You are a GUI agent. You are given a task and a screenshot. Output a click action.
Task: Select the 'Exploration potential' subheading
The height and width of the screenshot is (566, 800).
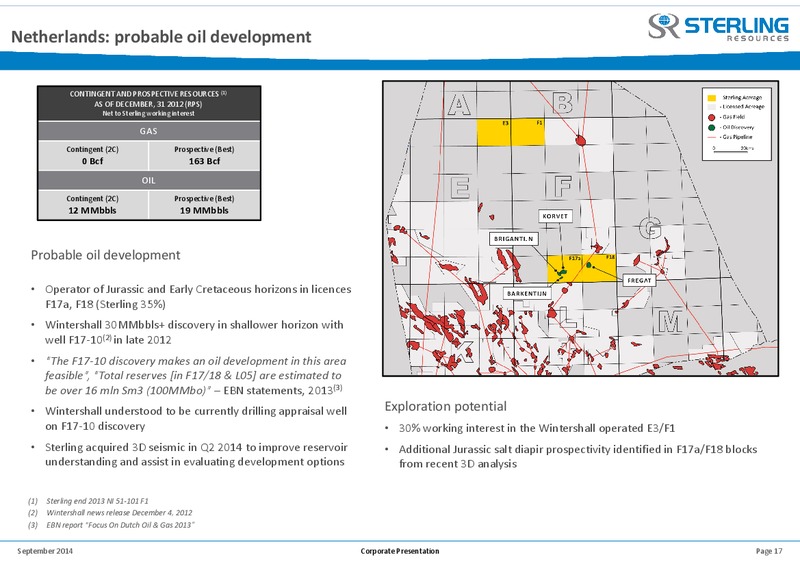(x=445, y=407)
